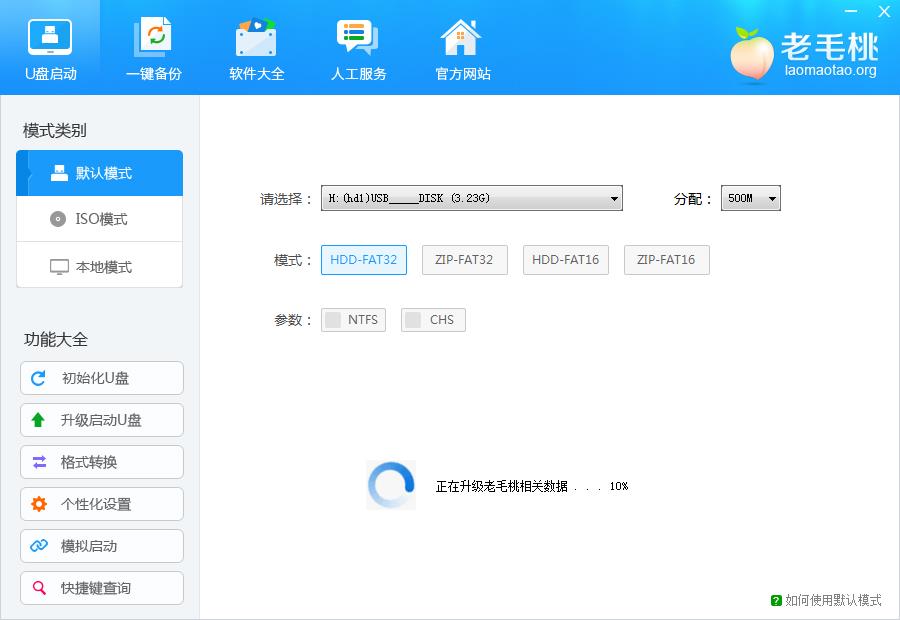Open 软件大全 software collection
The width and height of the screenshot is (900, 620).
(x=255, y=38)
